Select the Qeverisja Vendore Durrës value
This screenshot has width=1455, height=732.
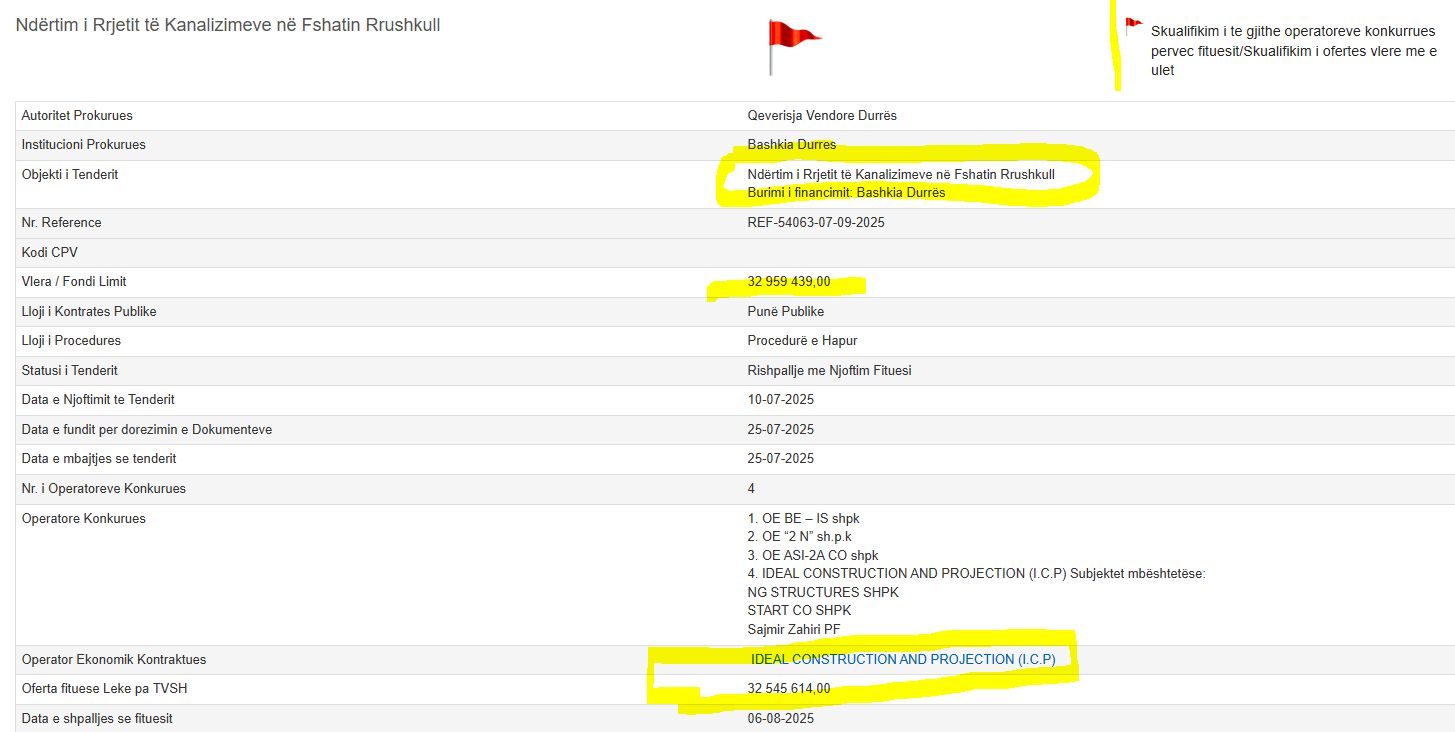pyautogui.click(x=822, y=116)
